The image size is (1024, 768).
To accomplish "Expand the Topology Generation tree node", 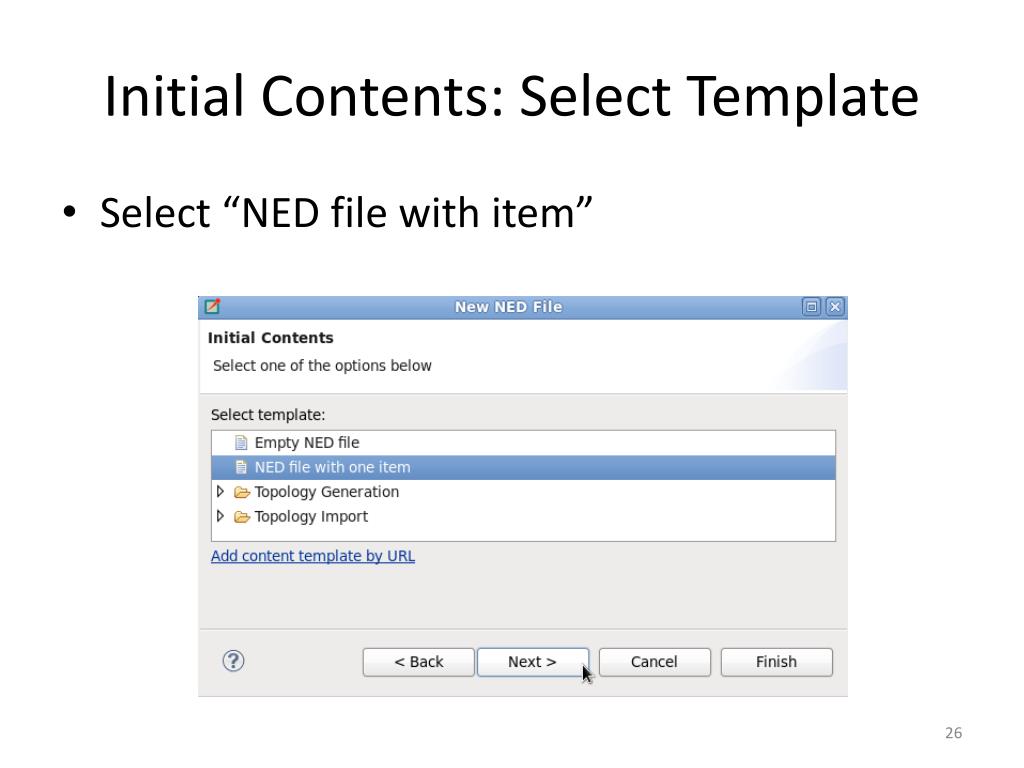I will 220,491.
